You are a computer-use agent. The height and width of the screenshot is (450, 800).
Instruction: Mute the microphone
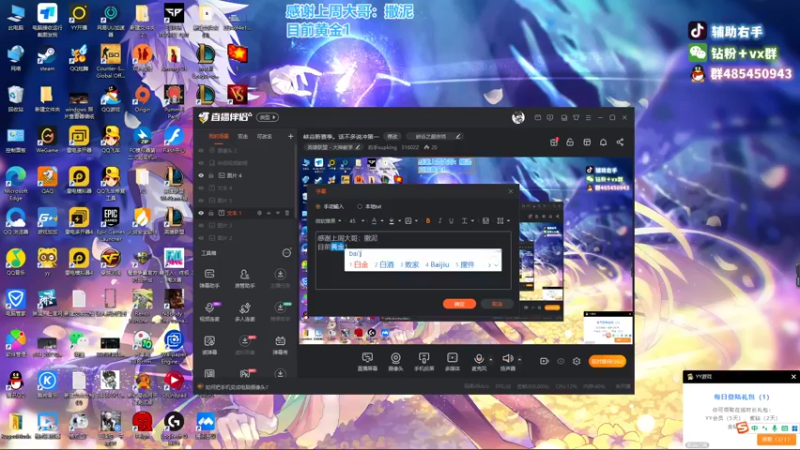coord(479,361)
